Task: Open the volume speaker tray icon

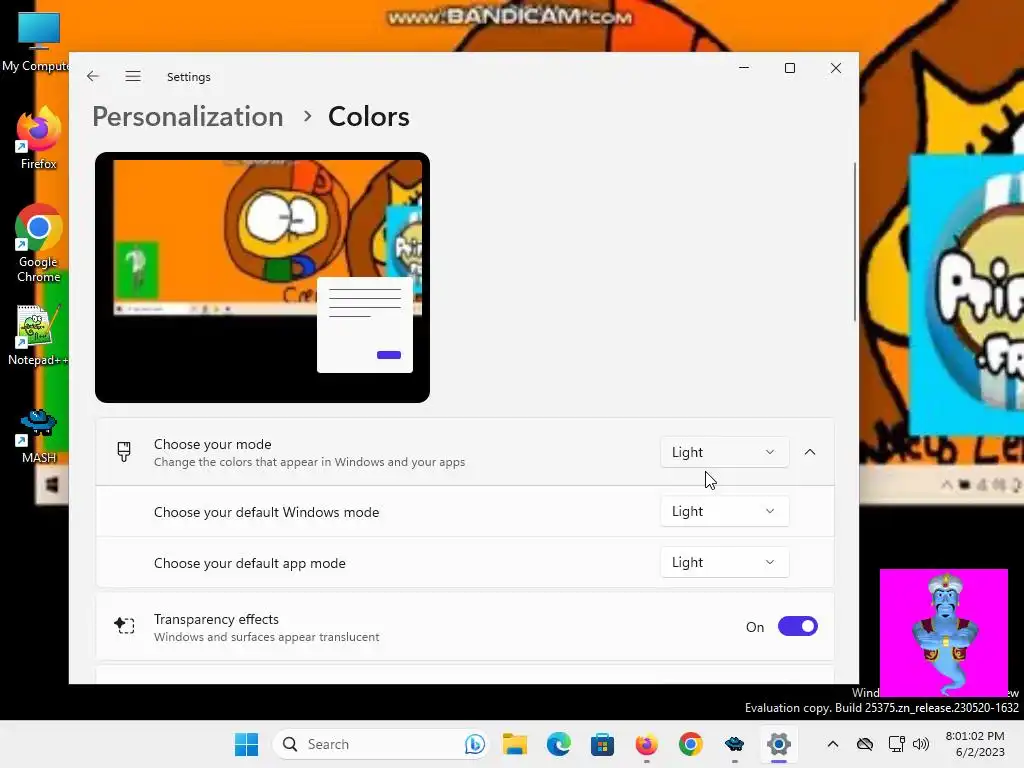Action: [x=921, y=744]
